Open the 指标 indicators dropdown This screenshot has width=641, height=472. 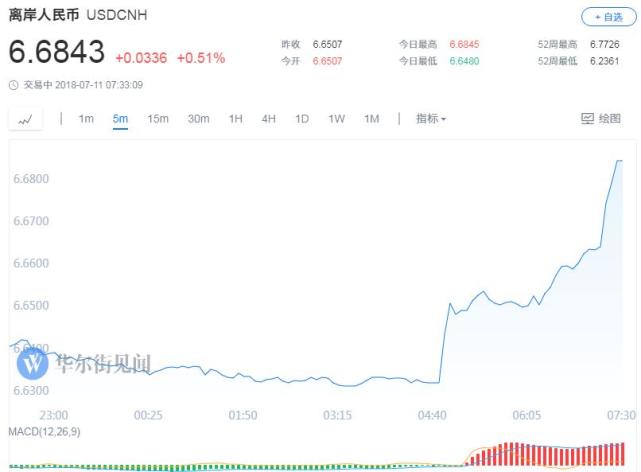pyautogui.click(x=431, y=119)
